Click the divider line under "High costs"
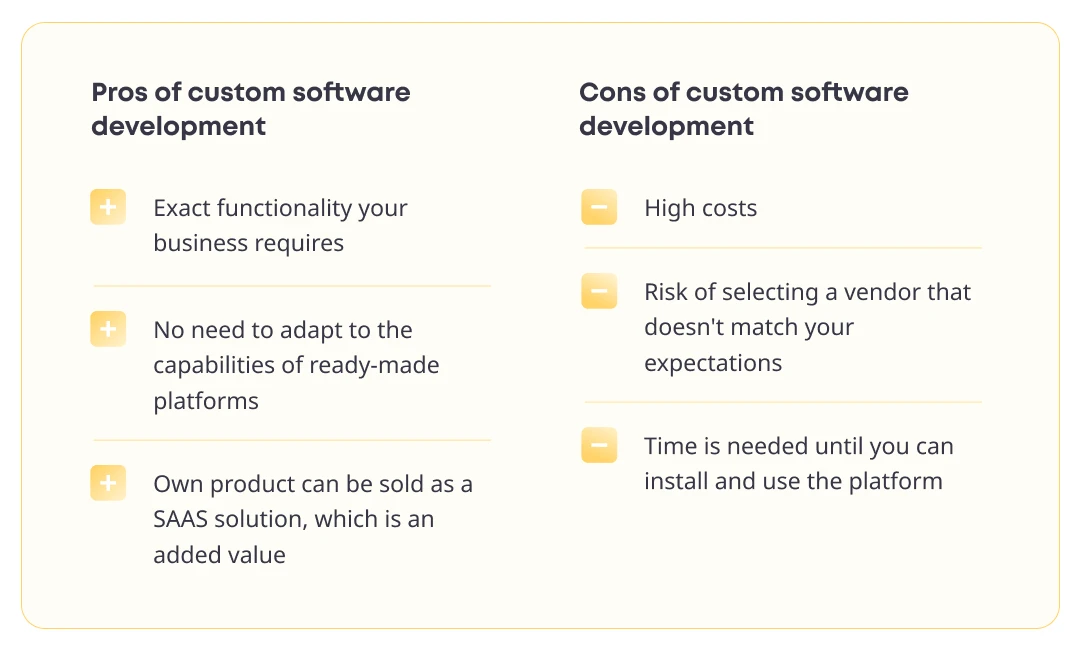Viewport: 1081px width, 648px height. tap(783, 247)
